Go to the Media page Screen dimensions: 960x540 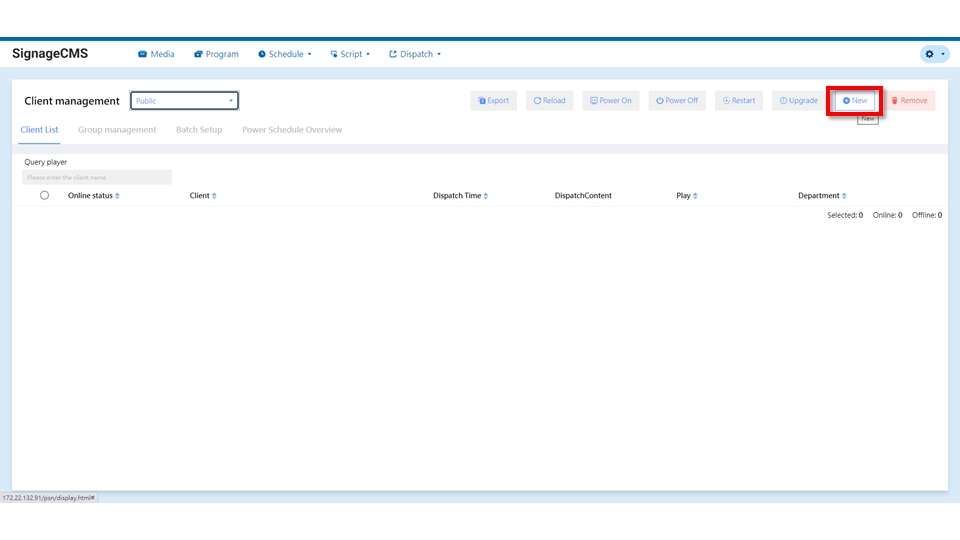point(156,54)
